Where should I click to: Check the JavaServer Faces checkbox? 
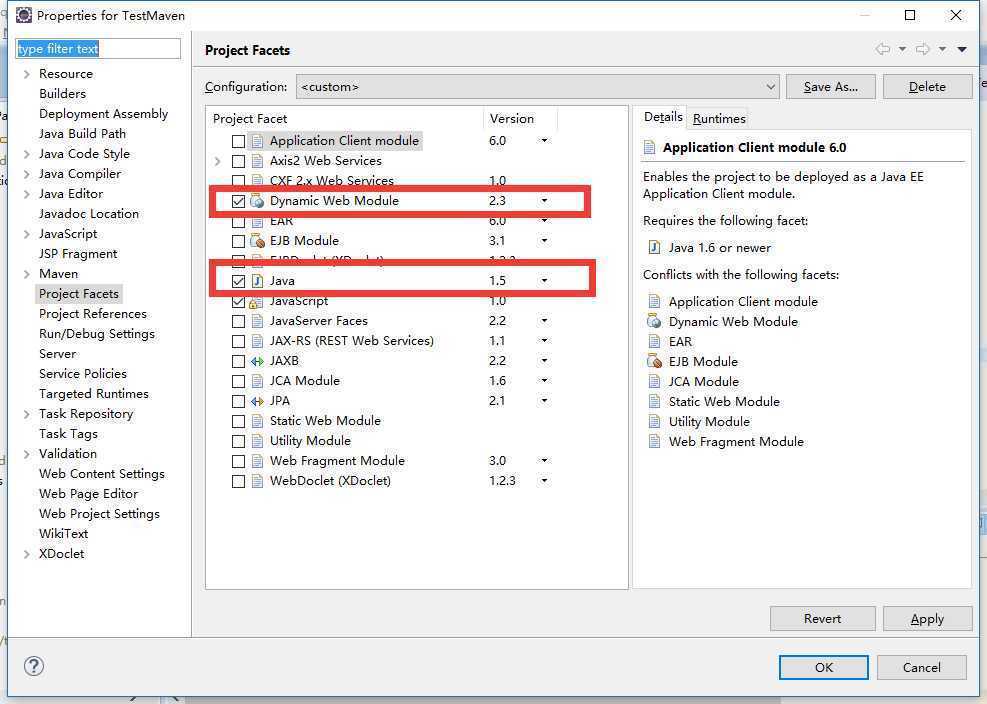click(x=238, y=322)
